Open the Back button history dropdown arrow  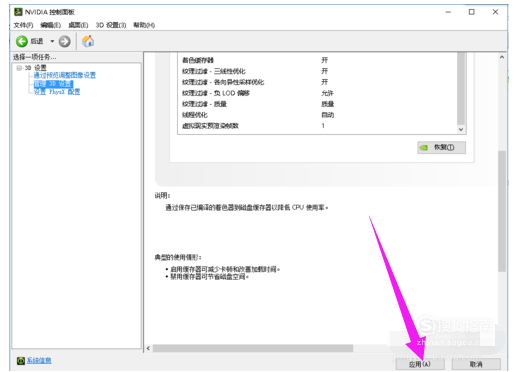point(52,41)
